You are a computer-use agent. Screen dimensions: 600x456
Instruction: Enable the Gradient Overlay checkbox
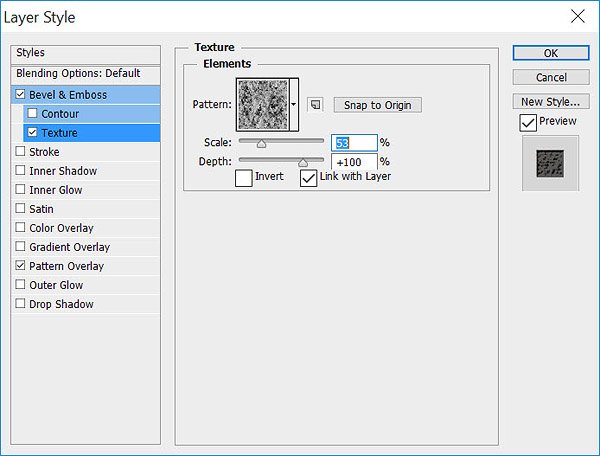point(20,246)
